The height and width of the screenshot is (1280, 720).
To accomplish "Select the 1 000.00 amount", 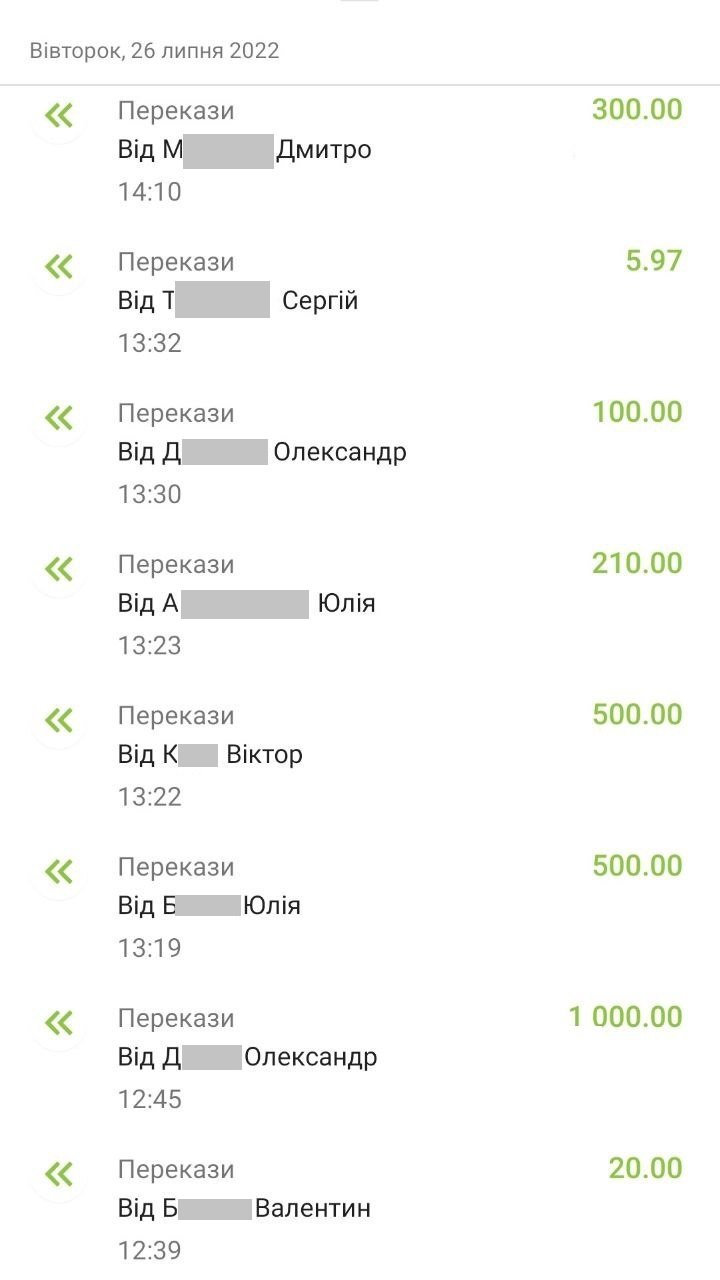I will point(625,1017).
